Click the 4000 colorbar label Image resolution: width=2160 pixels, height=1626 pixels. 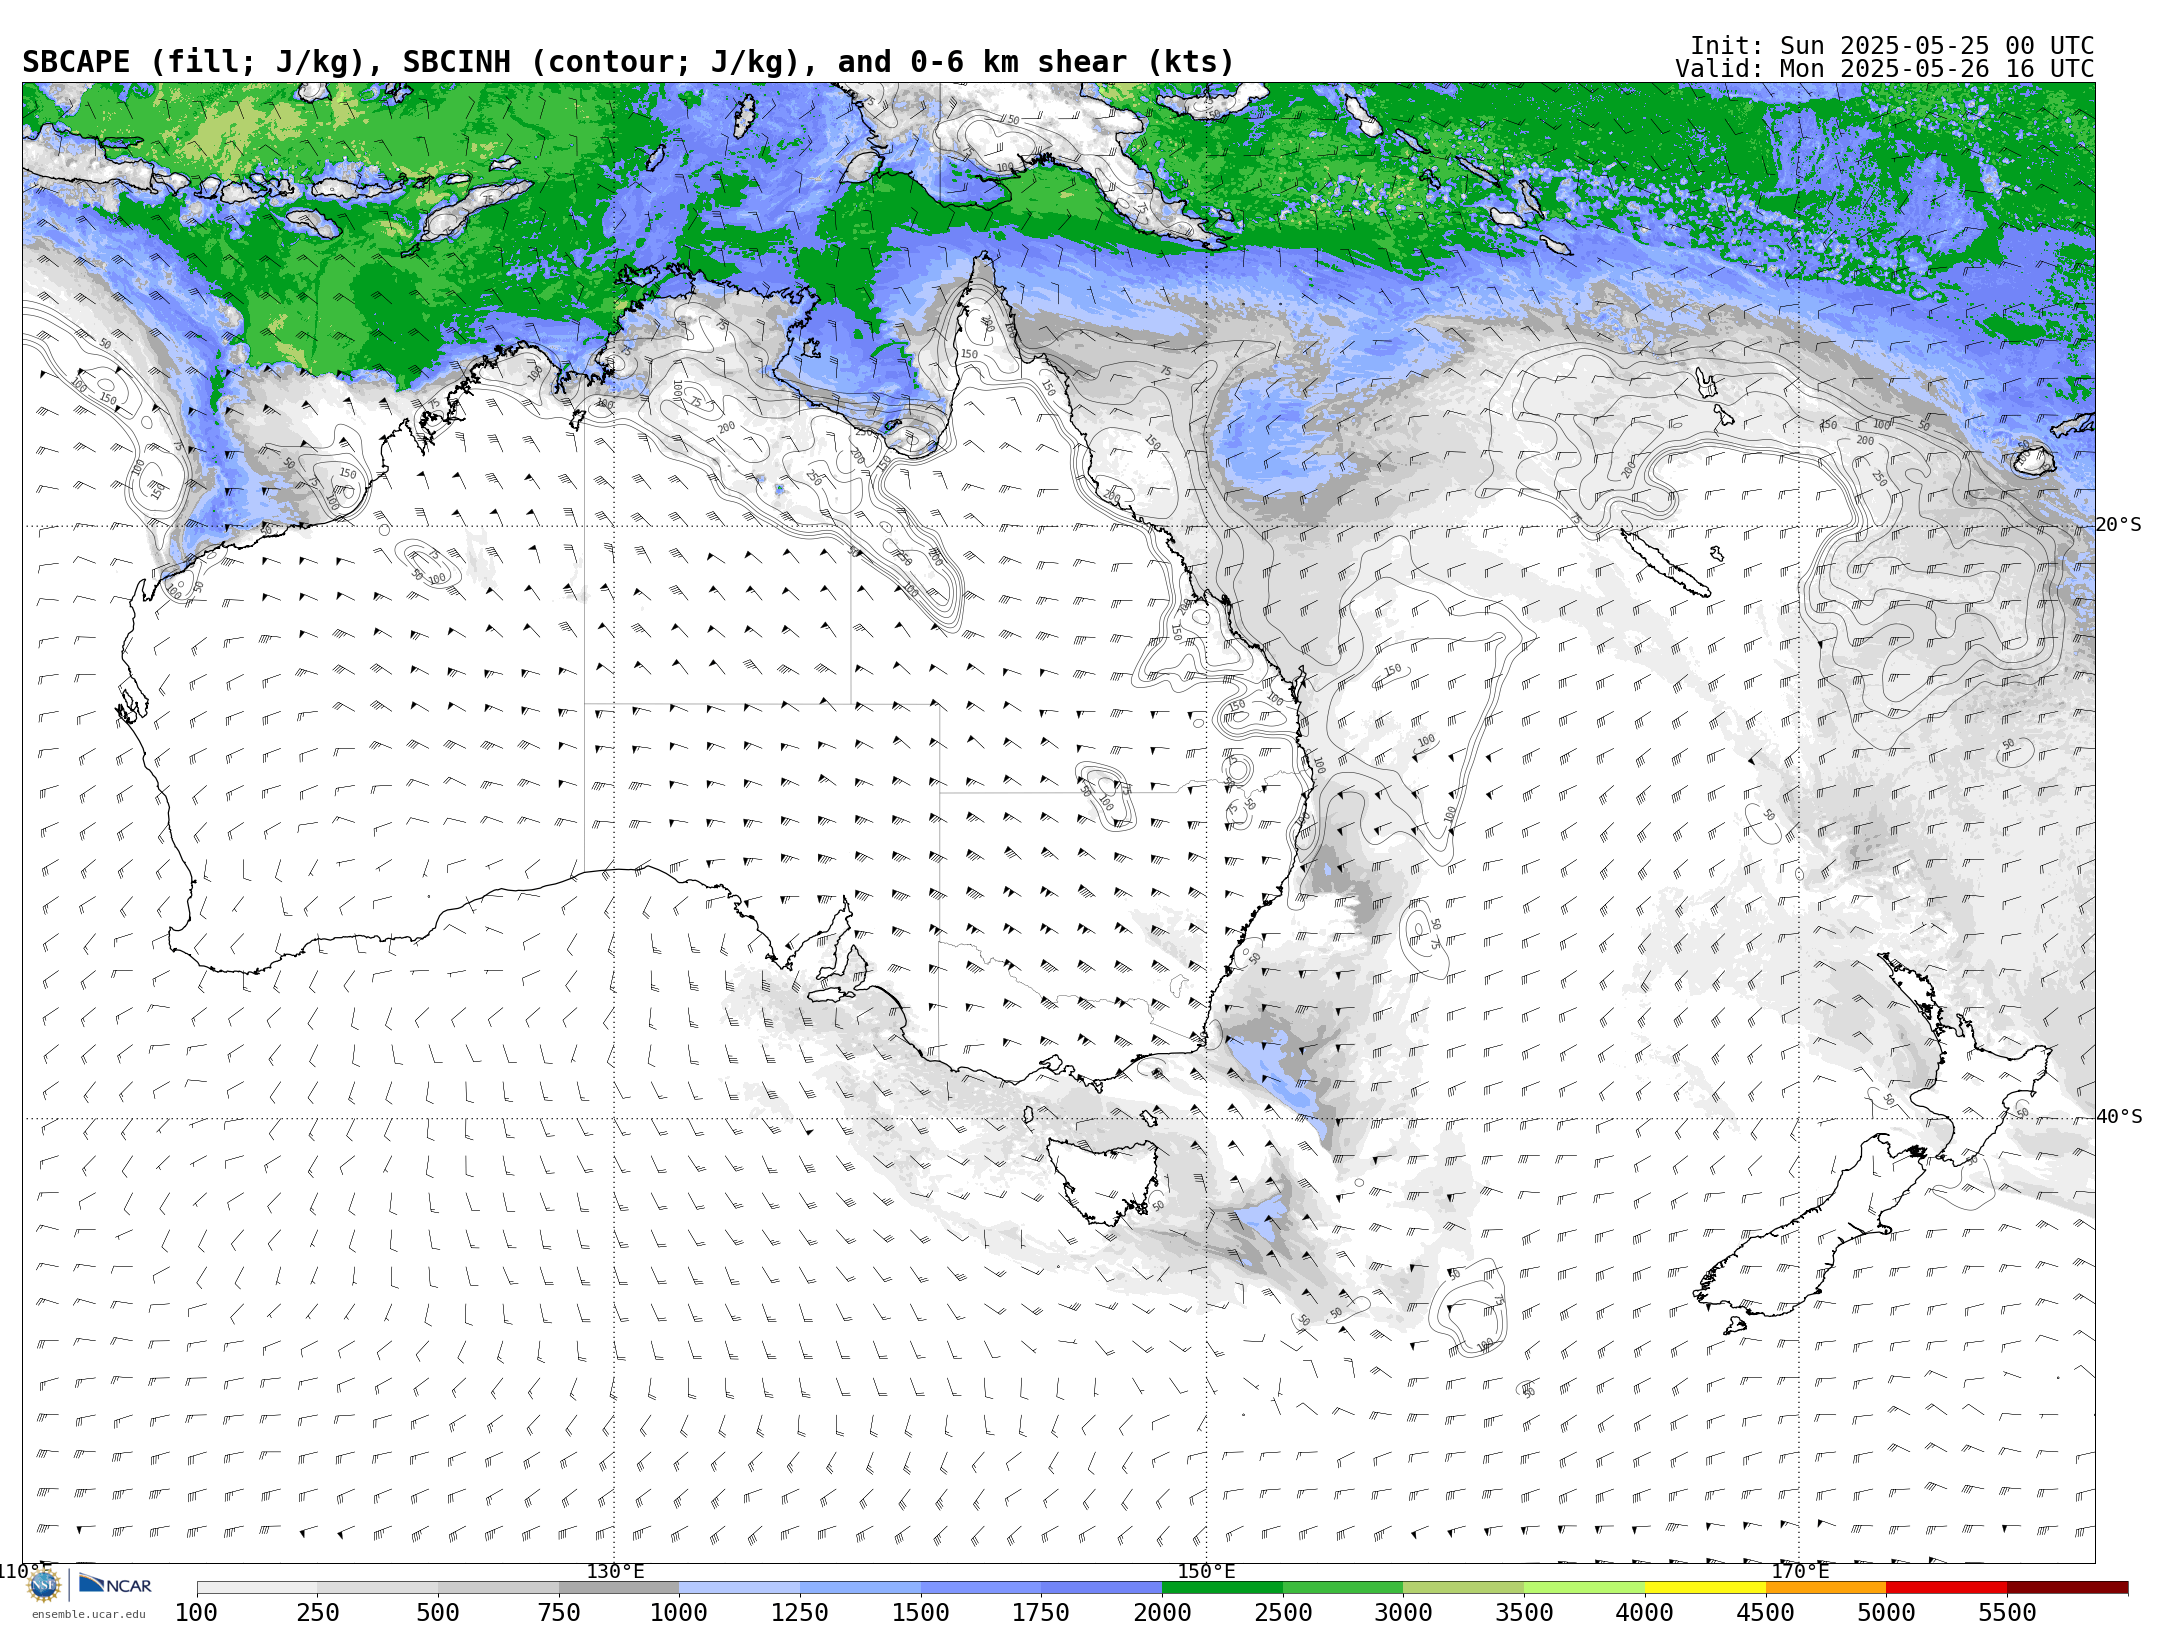tap(1645, 1612)
